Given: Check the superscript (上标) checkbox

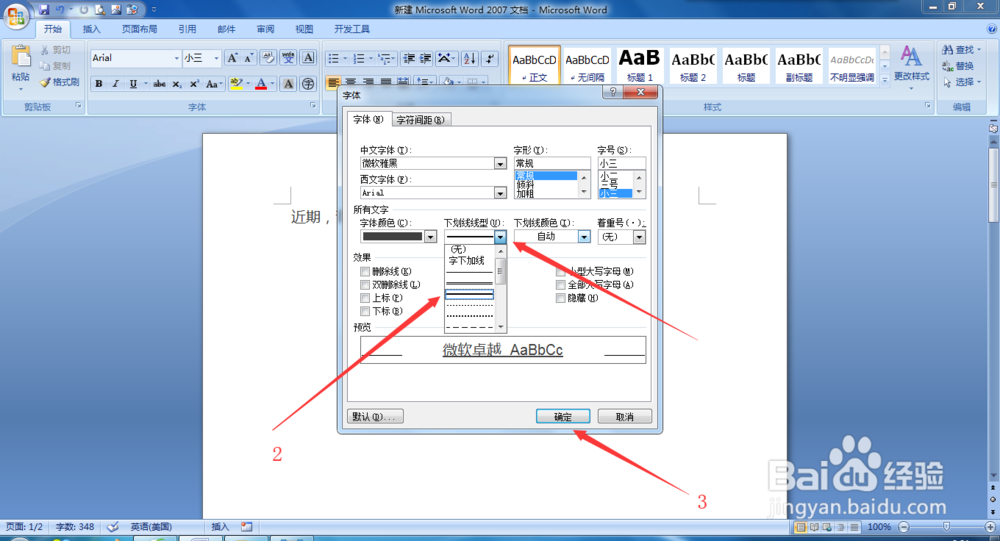Looking at the screenshot, I should click(365, 298).
